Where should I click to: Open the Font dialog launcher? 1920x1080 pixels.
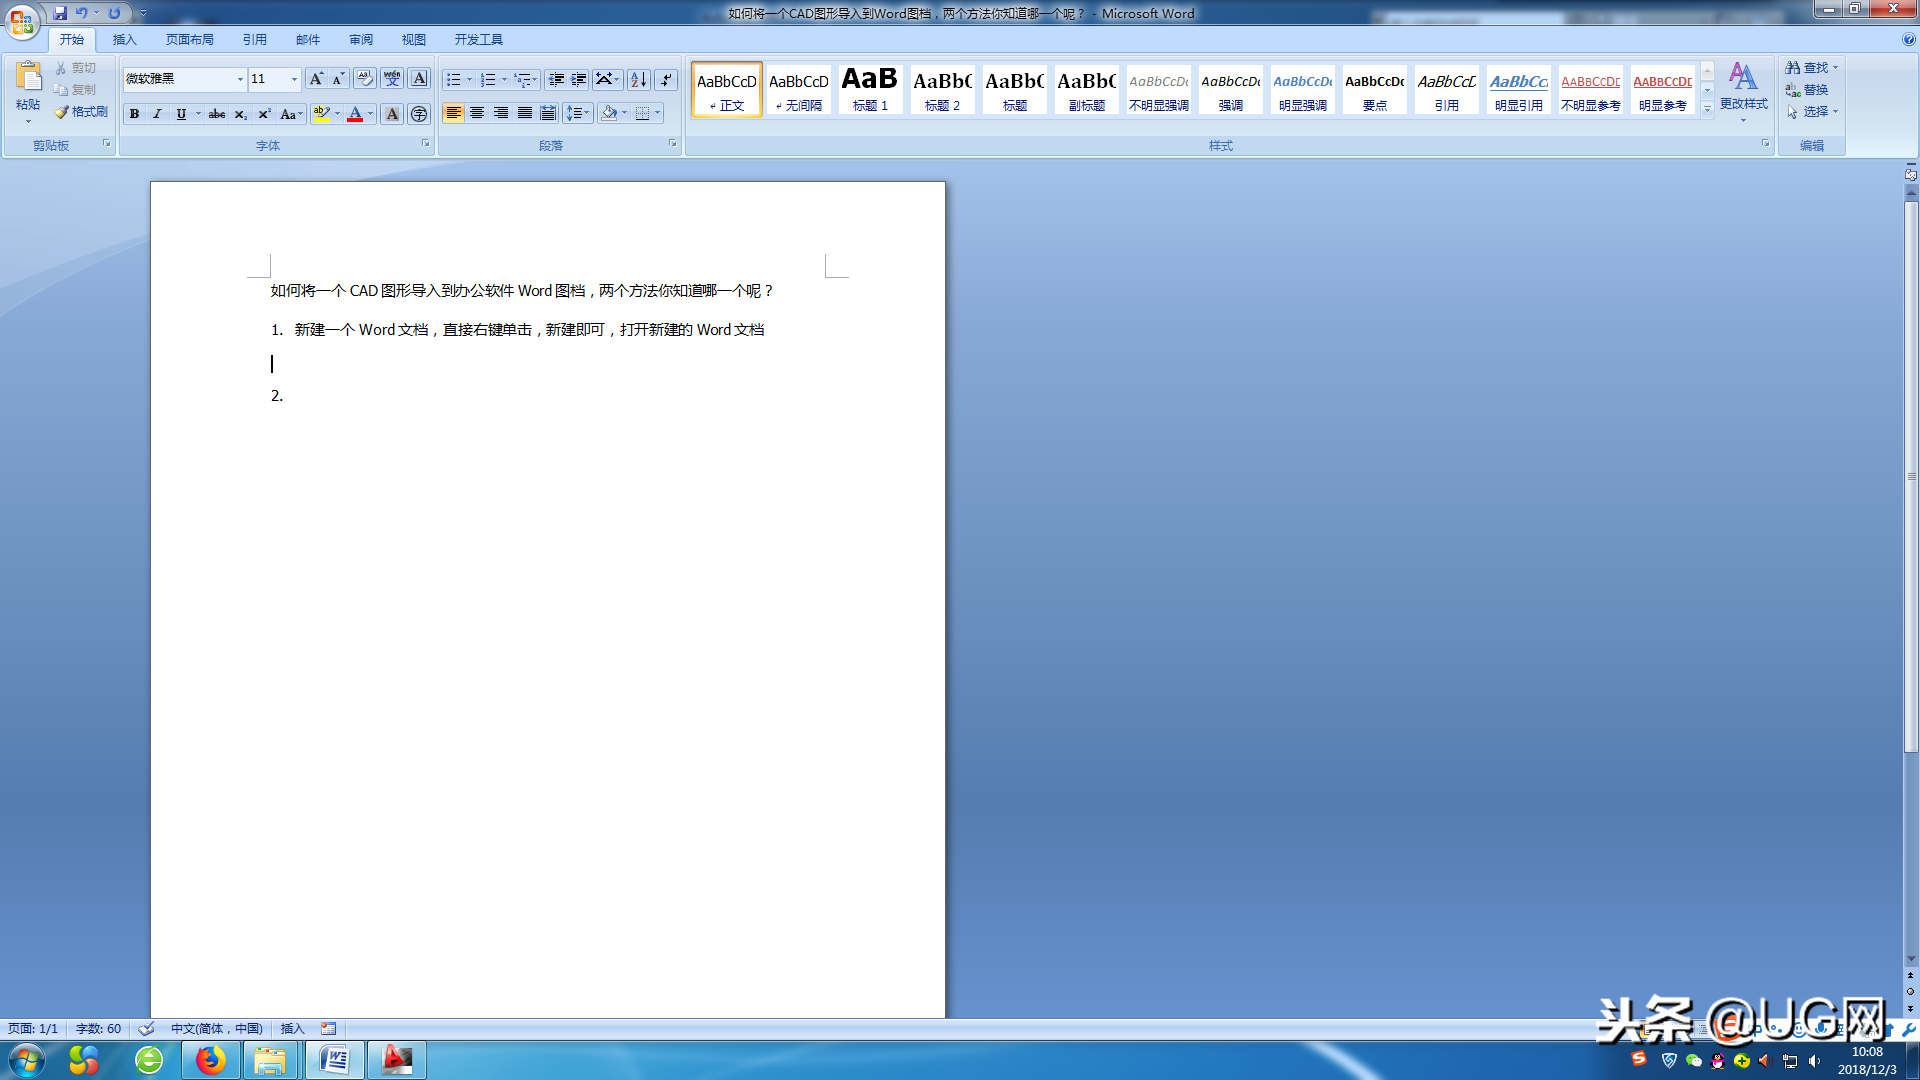(425, 144)
